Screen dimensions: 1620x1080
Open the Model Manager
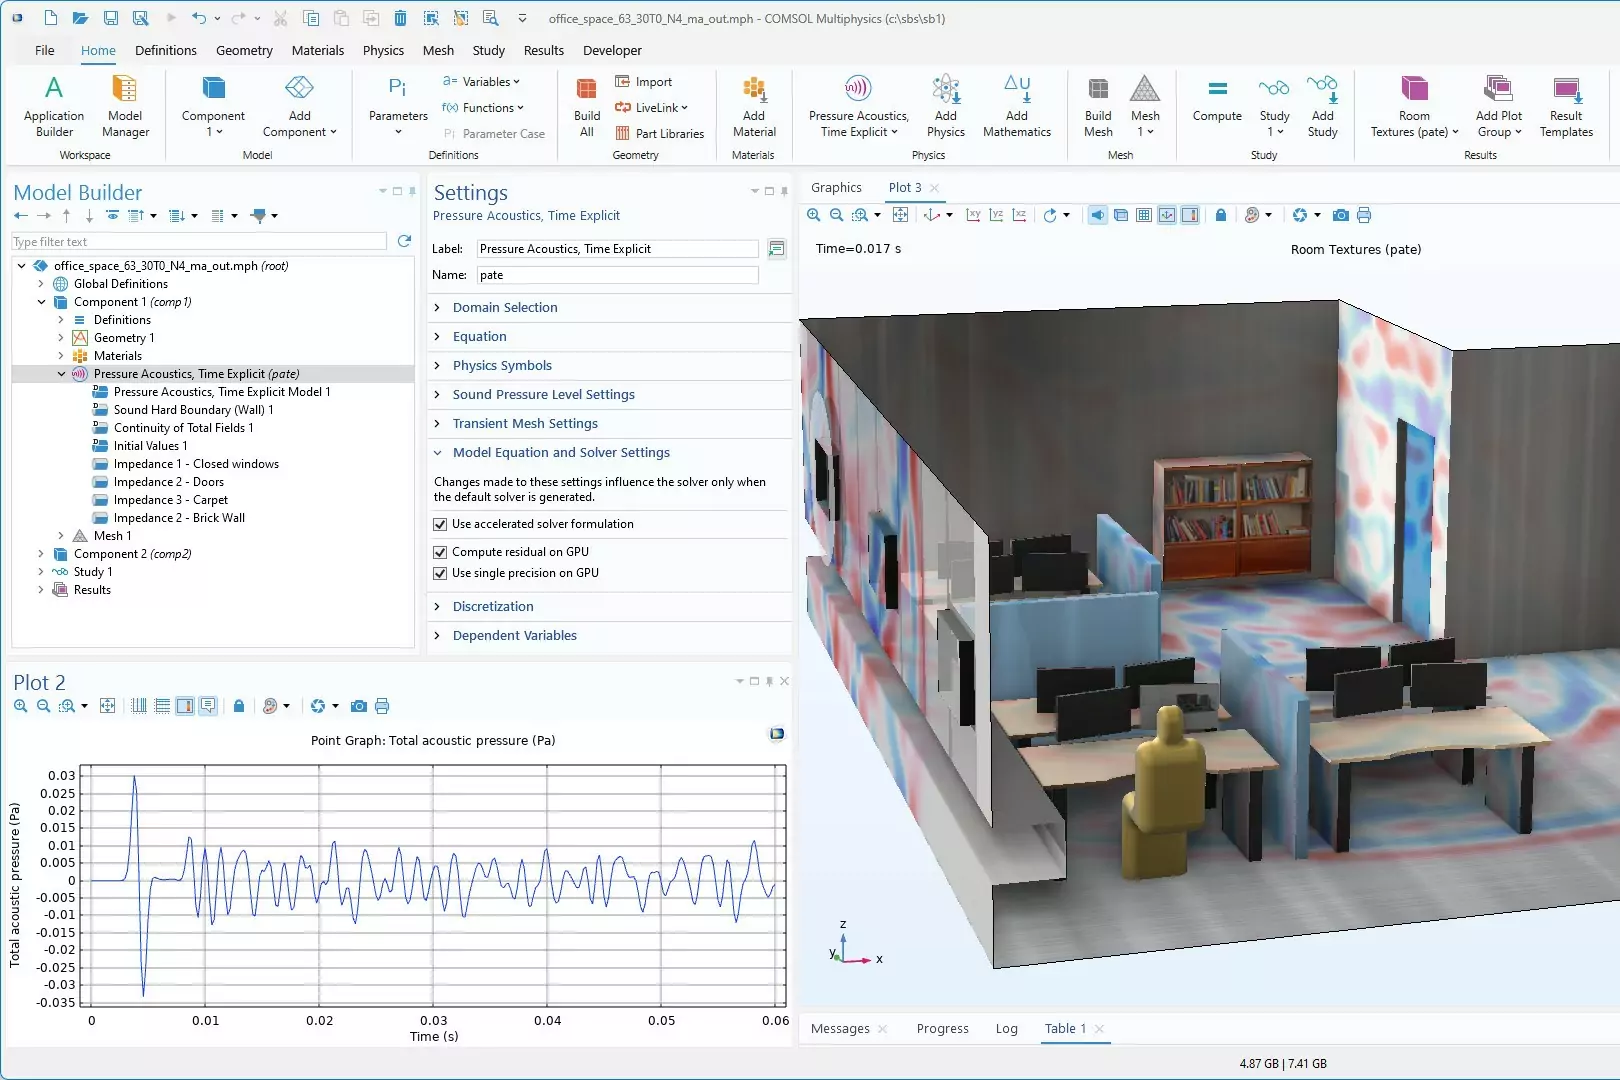125,106
